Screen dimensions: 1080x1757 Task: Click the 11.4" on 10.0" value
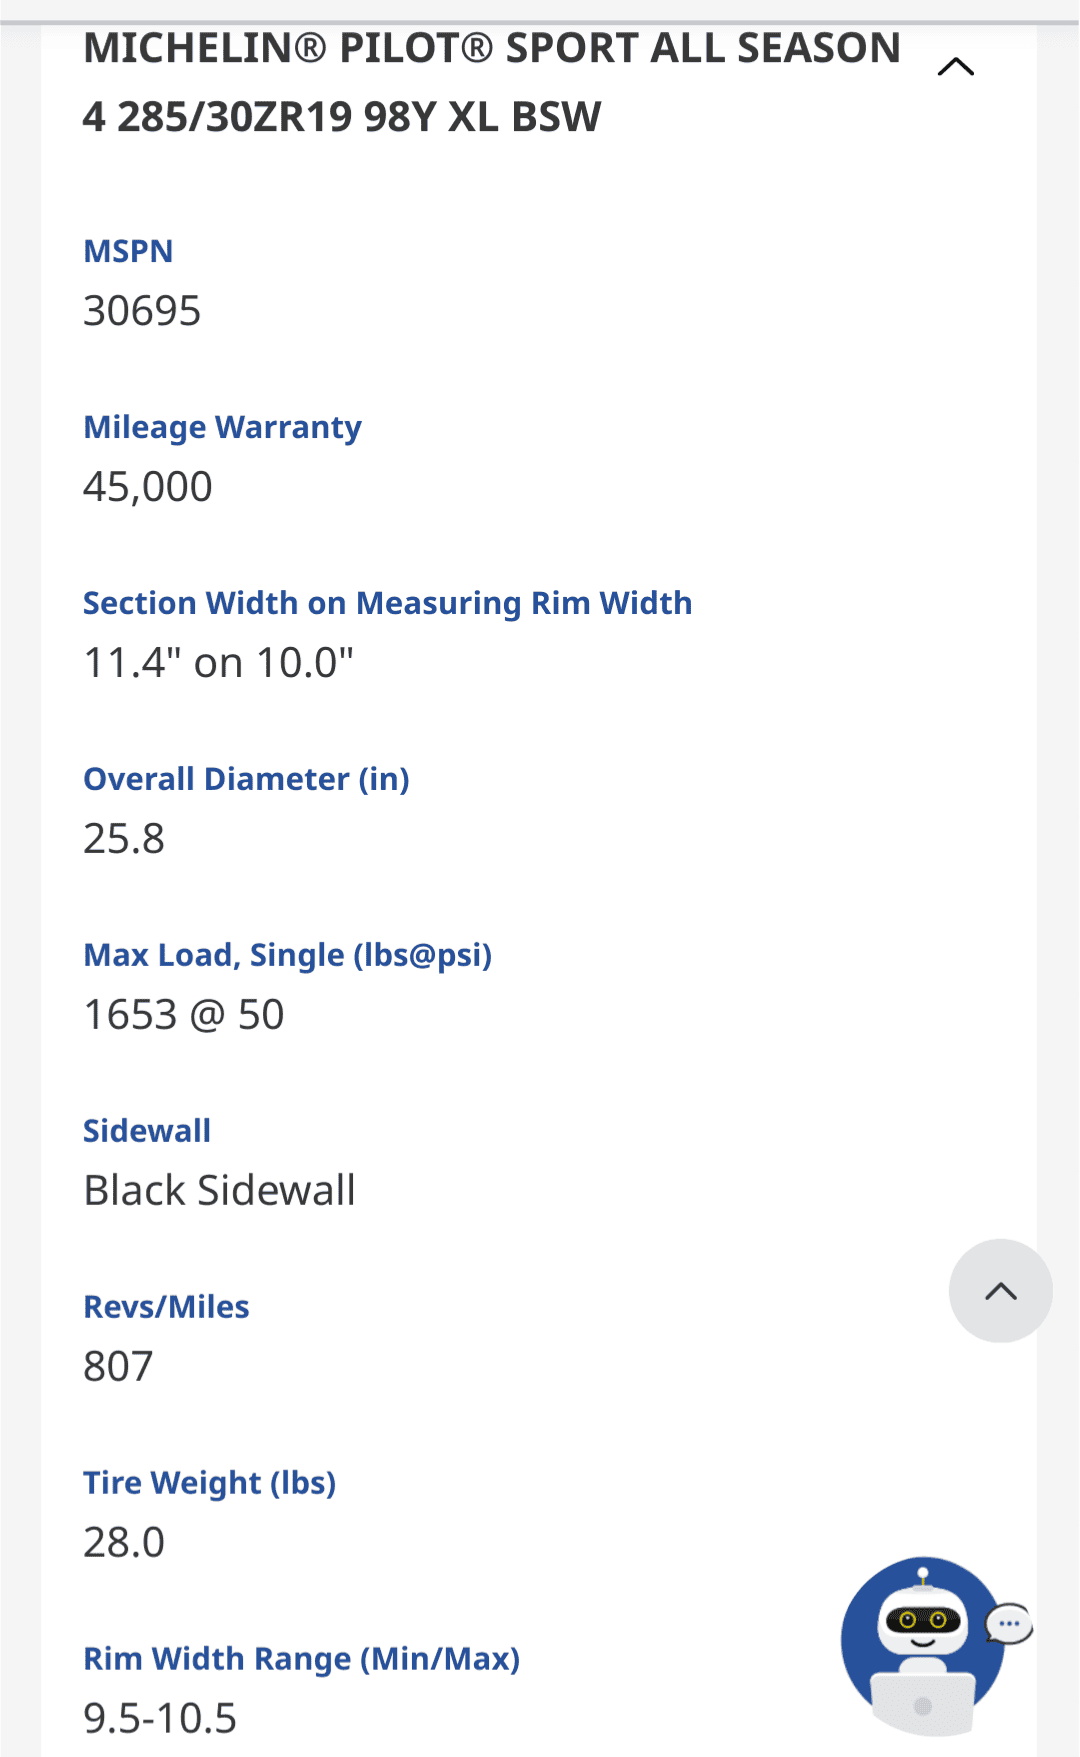pyautogui.click(x=218, y=663)
